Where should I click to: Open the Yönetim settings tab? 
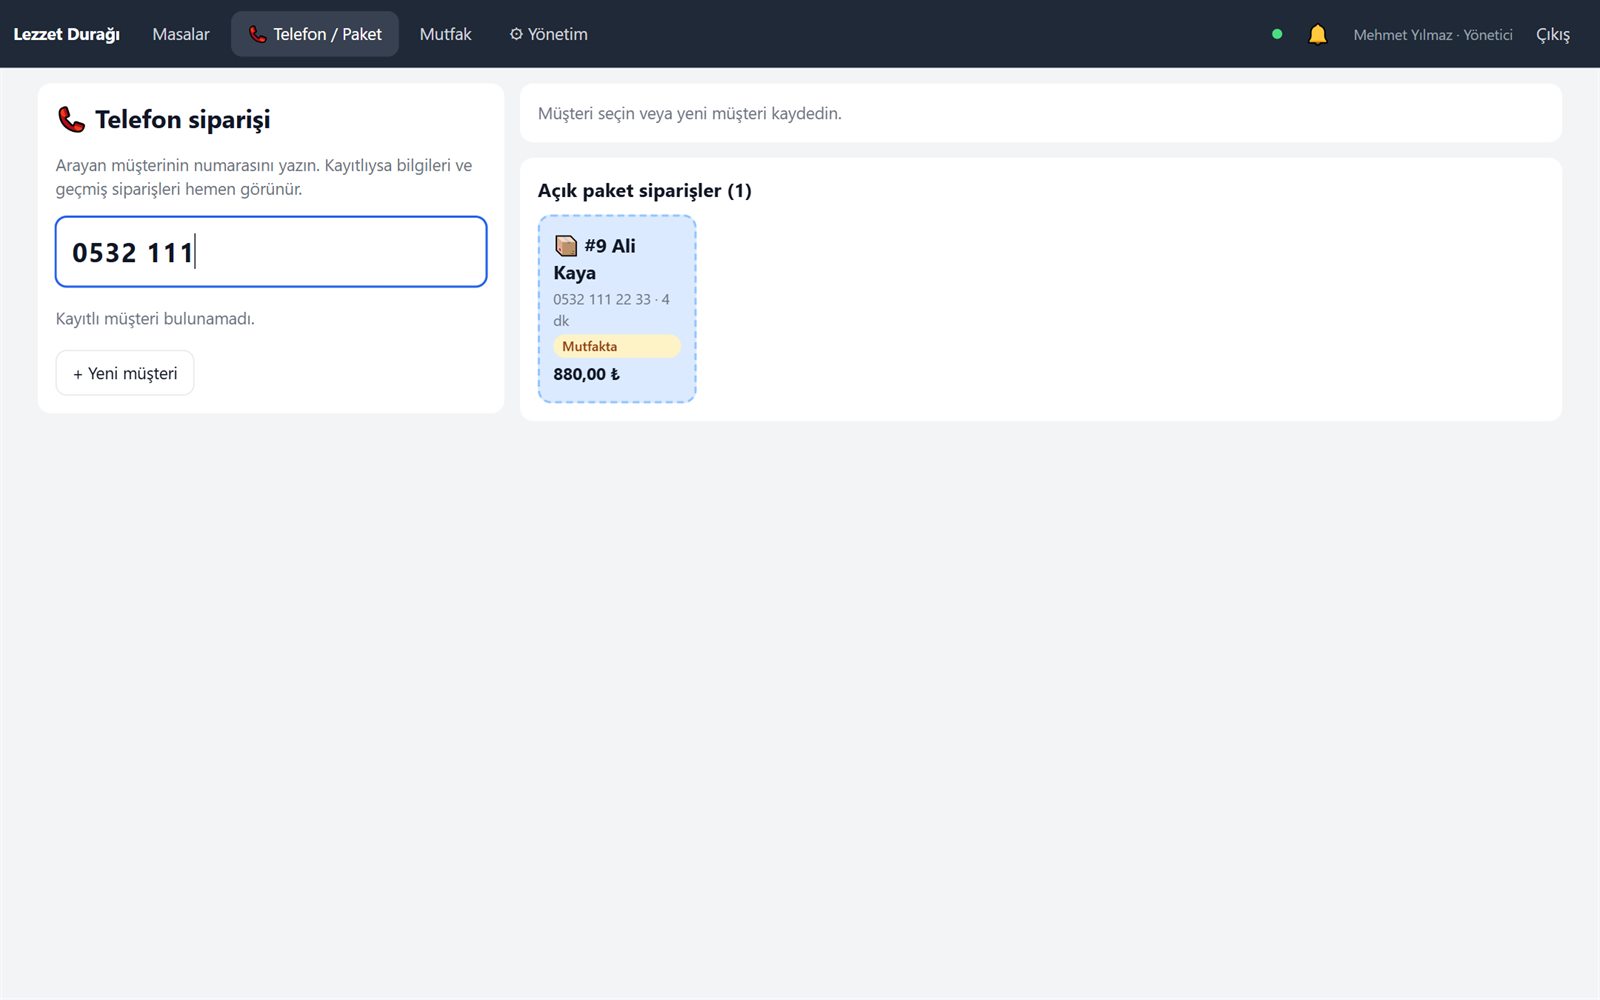[548, 34]
